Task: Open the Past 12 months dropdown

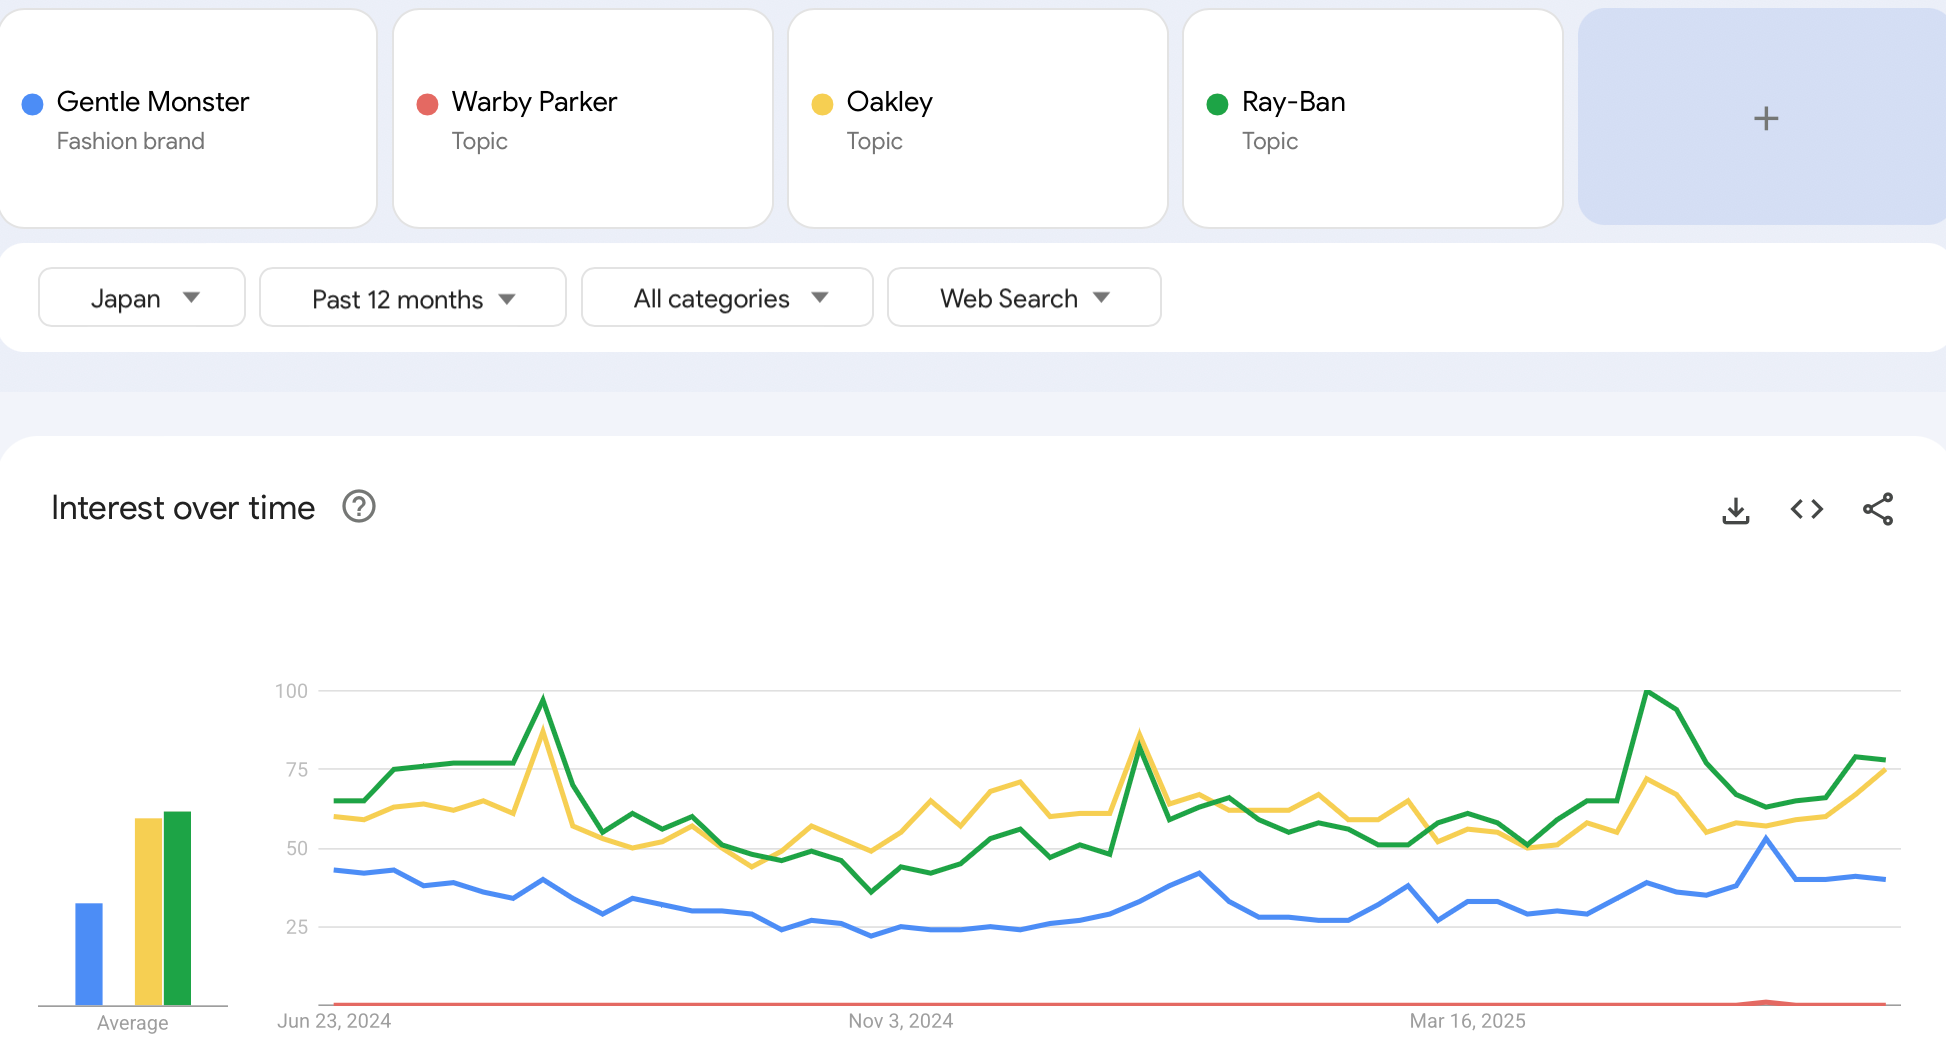Action: 413,297
